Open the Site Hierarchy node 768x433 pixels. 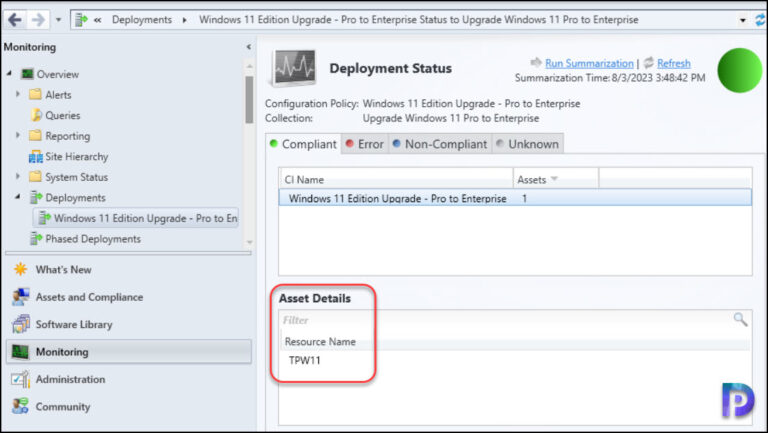pos(76,157)
